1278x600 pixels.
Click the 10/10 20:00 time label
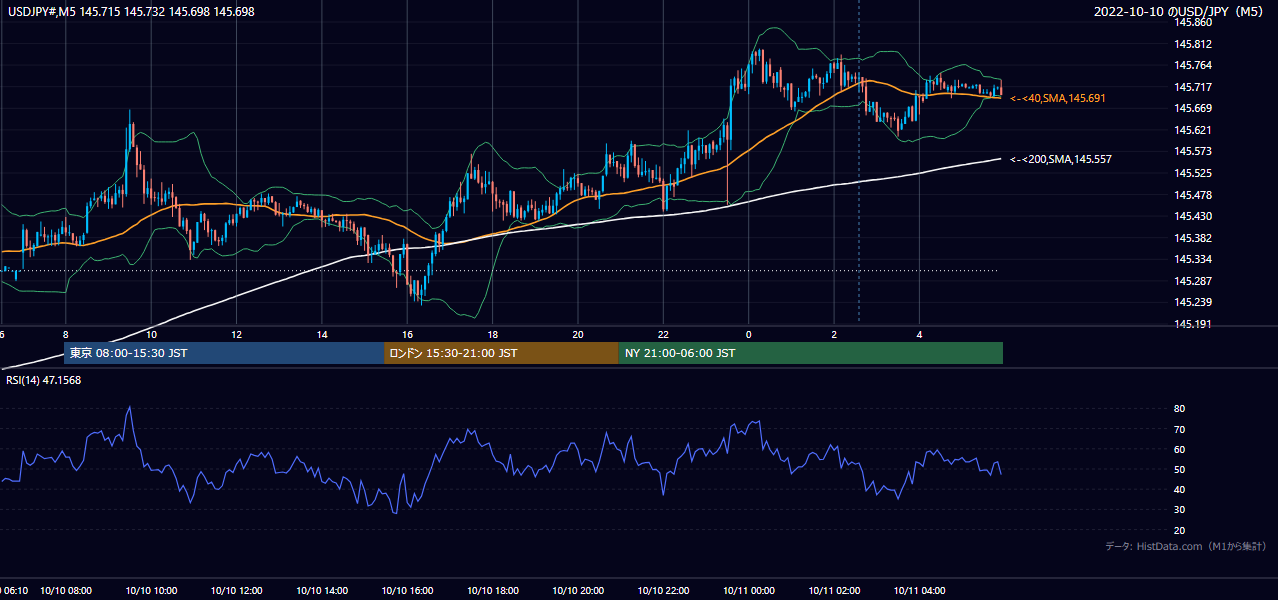[x=578, y=591]
